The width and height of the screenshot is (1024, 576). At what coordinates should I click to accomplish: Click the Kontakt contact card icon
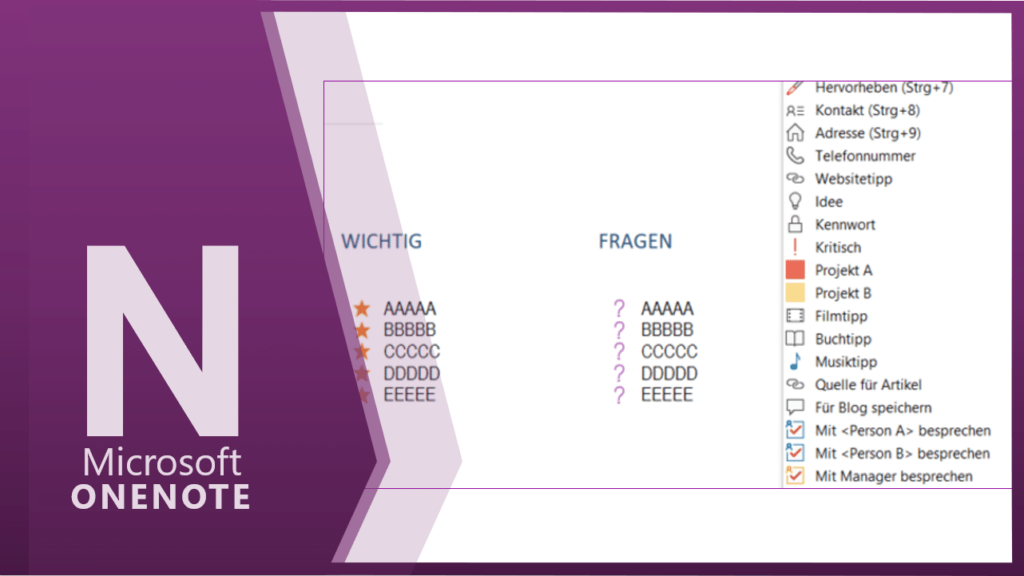coord(795,110)
